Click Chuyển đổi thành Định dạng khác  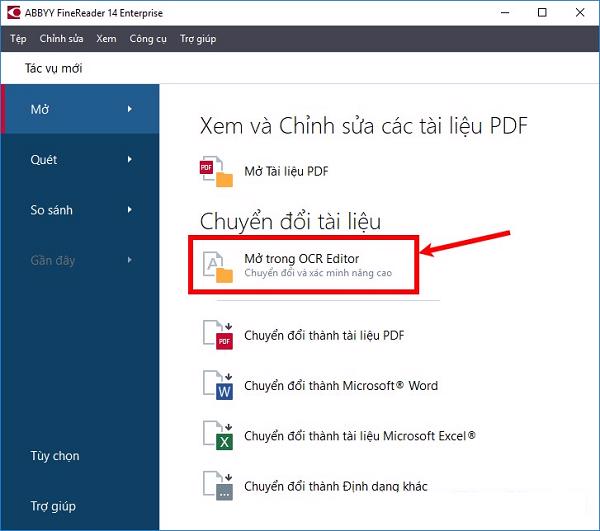pos(336,486)
